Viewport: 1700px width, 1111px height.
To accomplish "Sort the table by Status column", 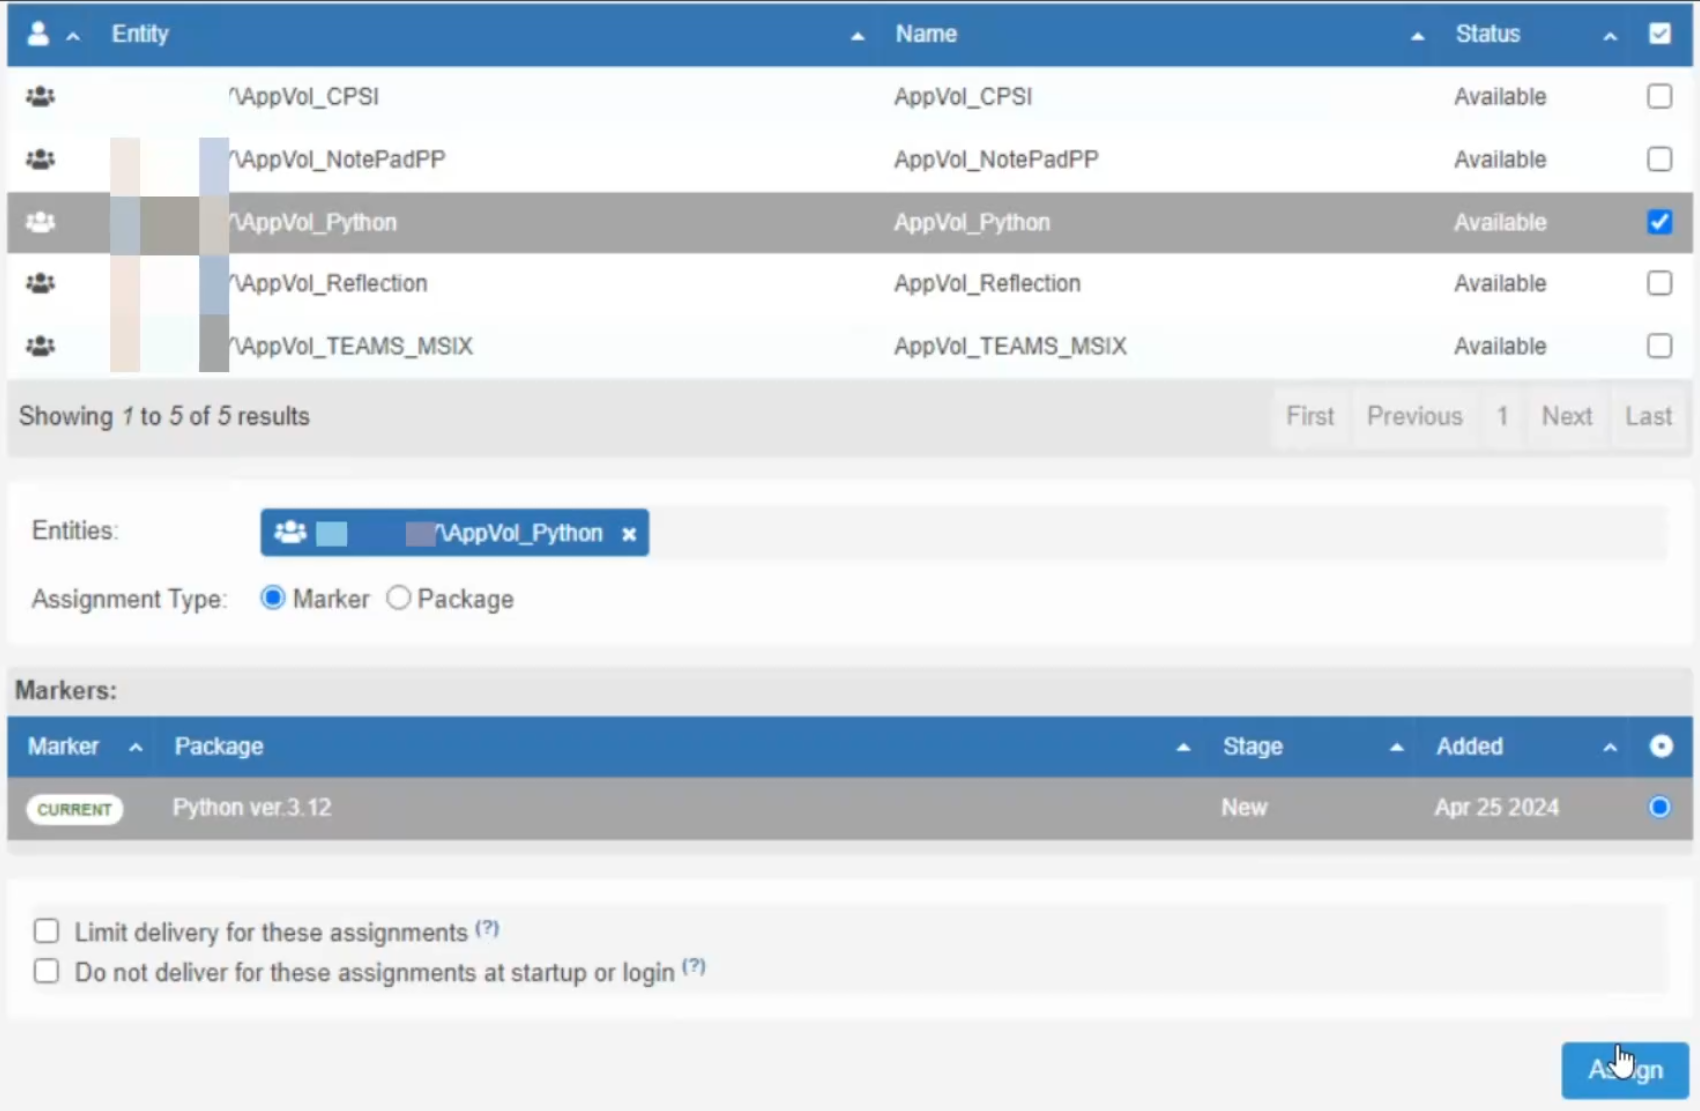I will coord(1610,35).
